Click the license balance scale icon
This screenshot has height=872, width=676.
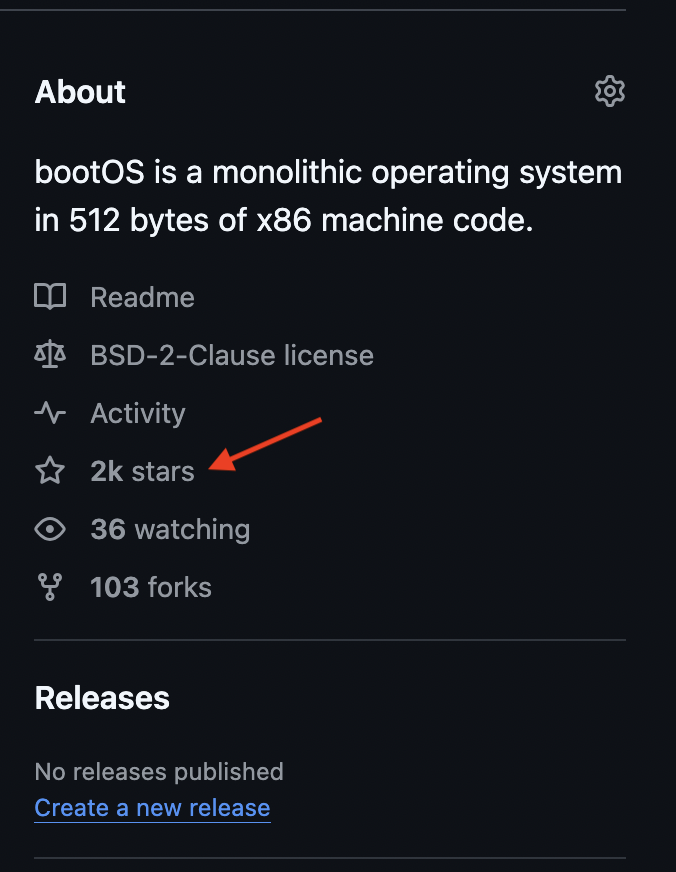50,355
